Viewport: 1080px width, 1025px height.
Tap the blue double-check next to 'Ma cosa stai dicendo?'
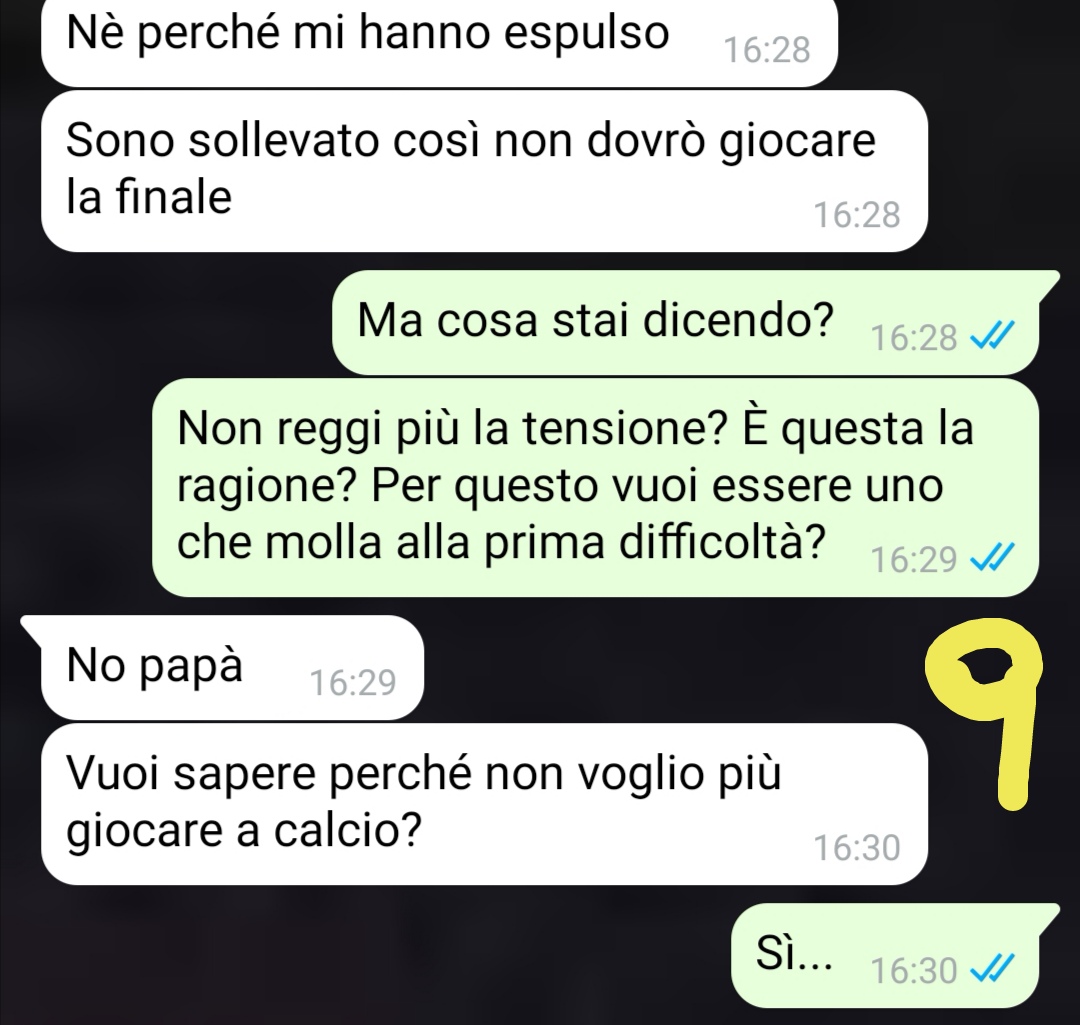(x=991, y=338)
